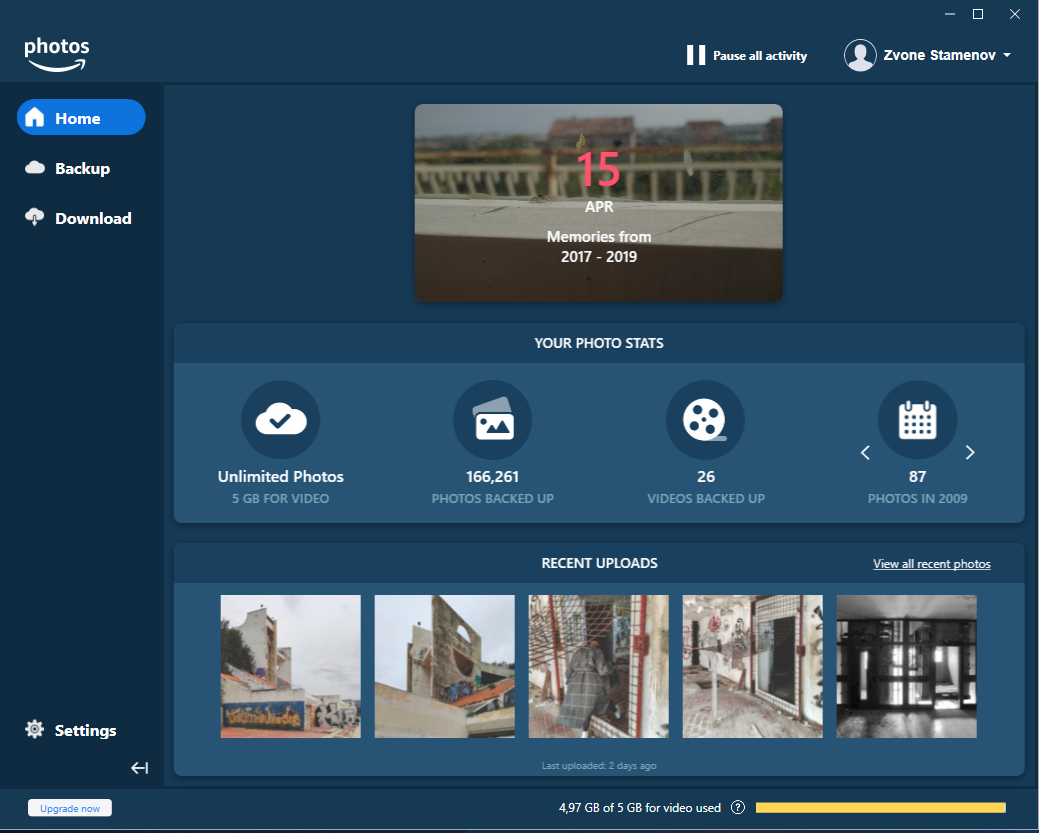1039x833 pixels.
Task: Switch to Home from the navigation menu
Action: click(81, 117)
